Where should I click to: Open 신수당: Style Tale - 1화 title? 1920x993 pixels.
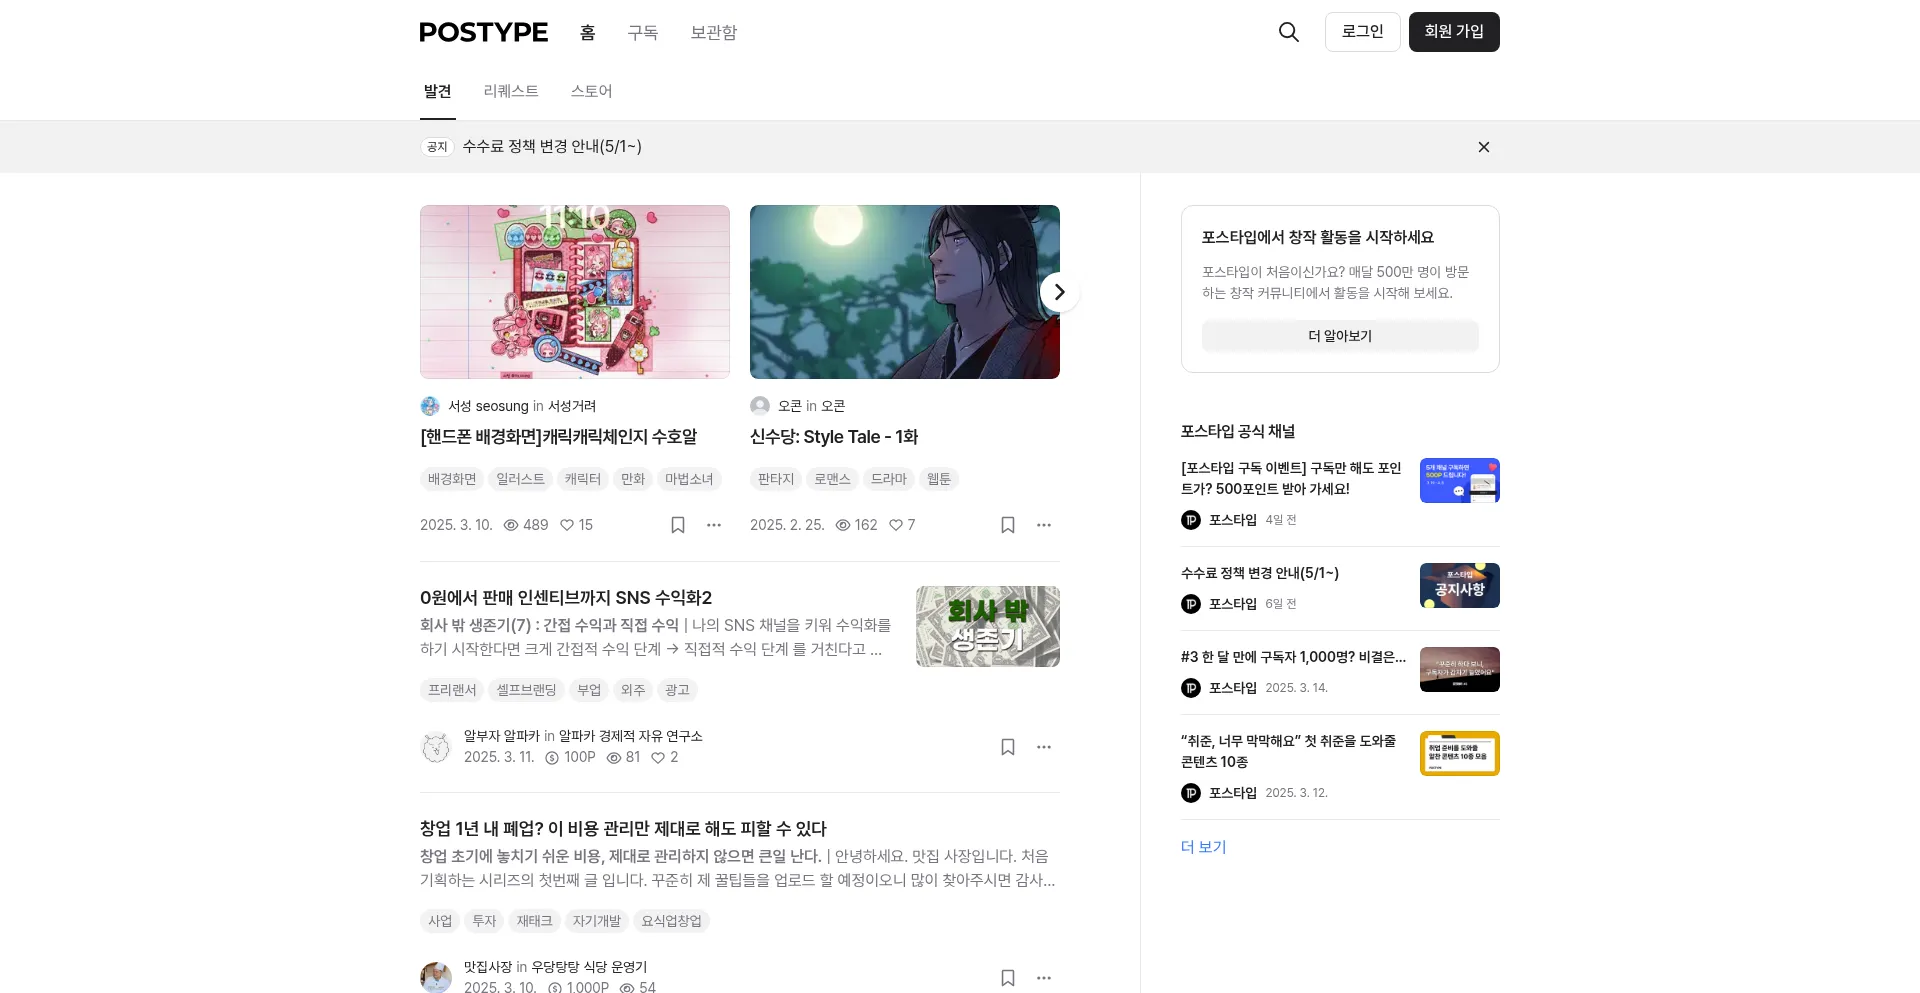pos(834,437)
